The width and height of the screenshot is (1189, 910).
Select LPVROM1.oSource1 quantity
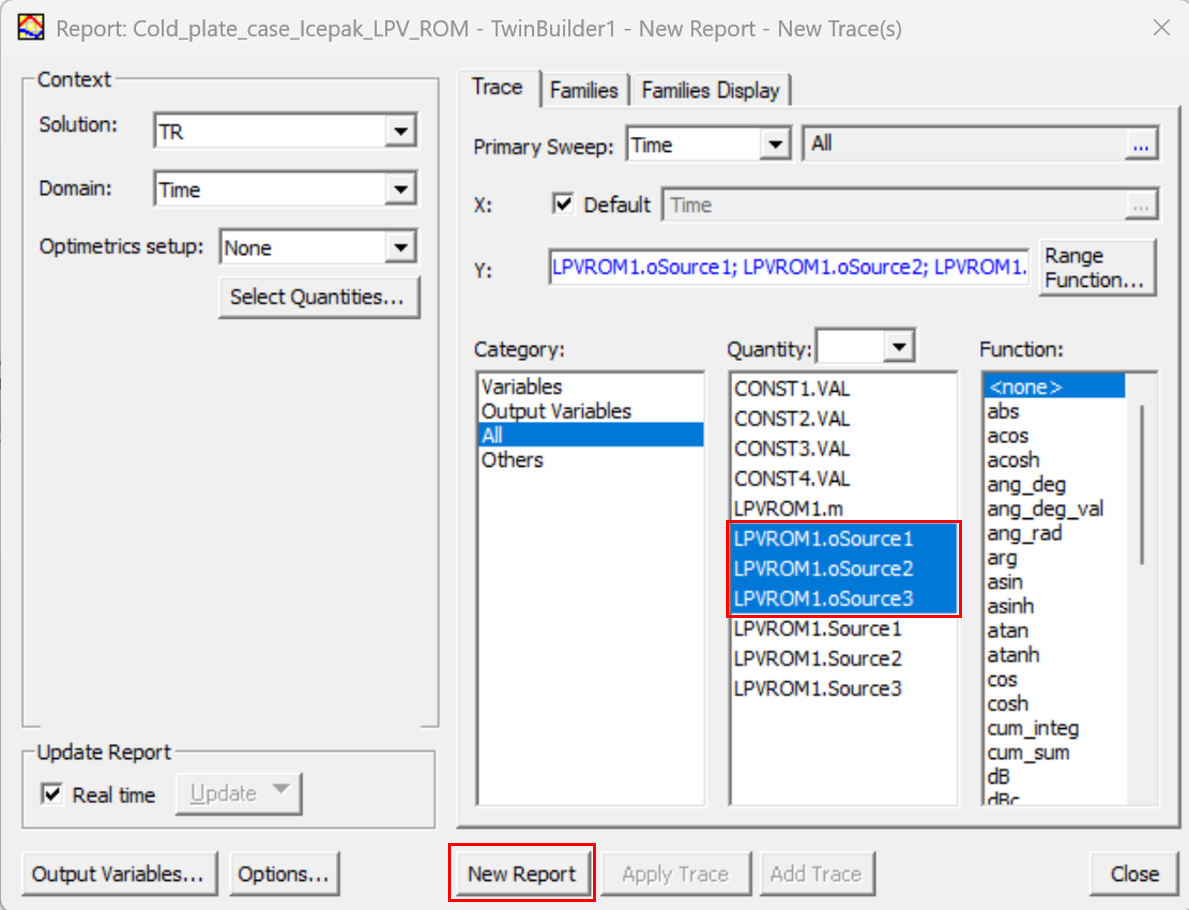click(843, 538)
